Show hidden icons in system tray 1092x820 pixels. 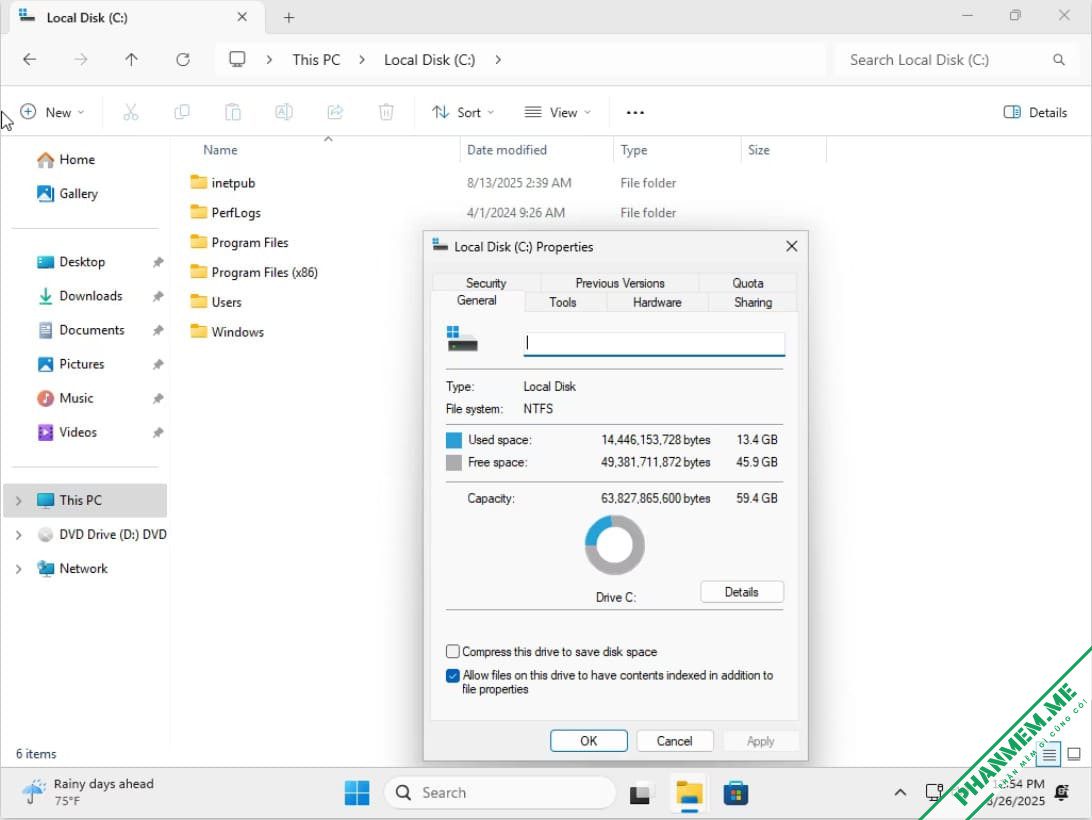click(900, 793)
